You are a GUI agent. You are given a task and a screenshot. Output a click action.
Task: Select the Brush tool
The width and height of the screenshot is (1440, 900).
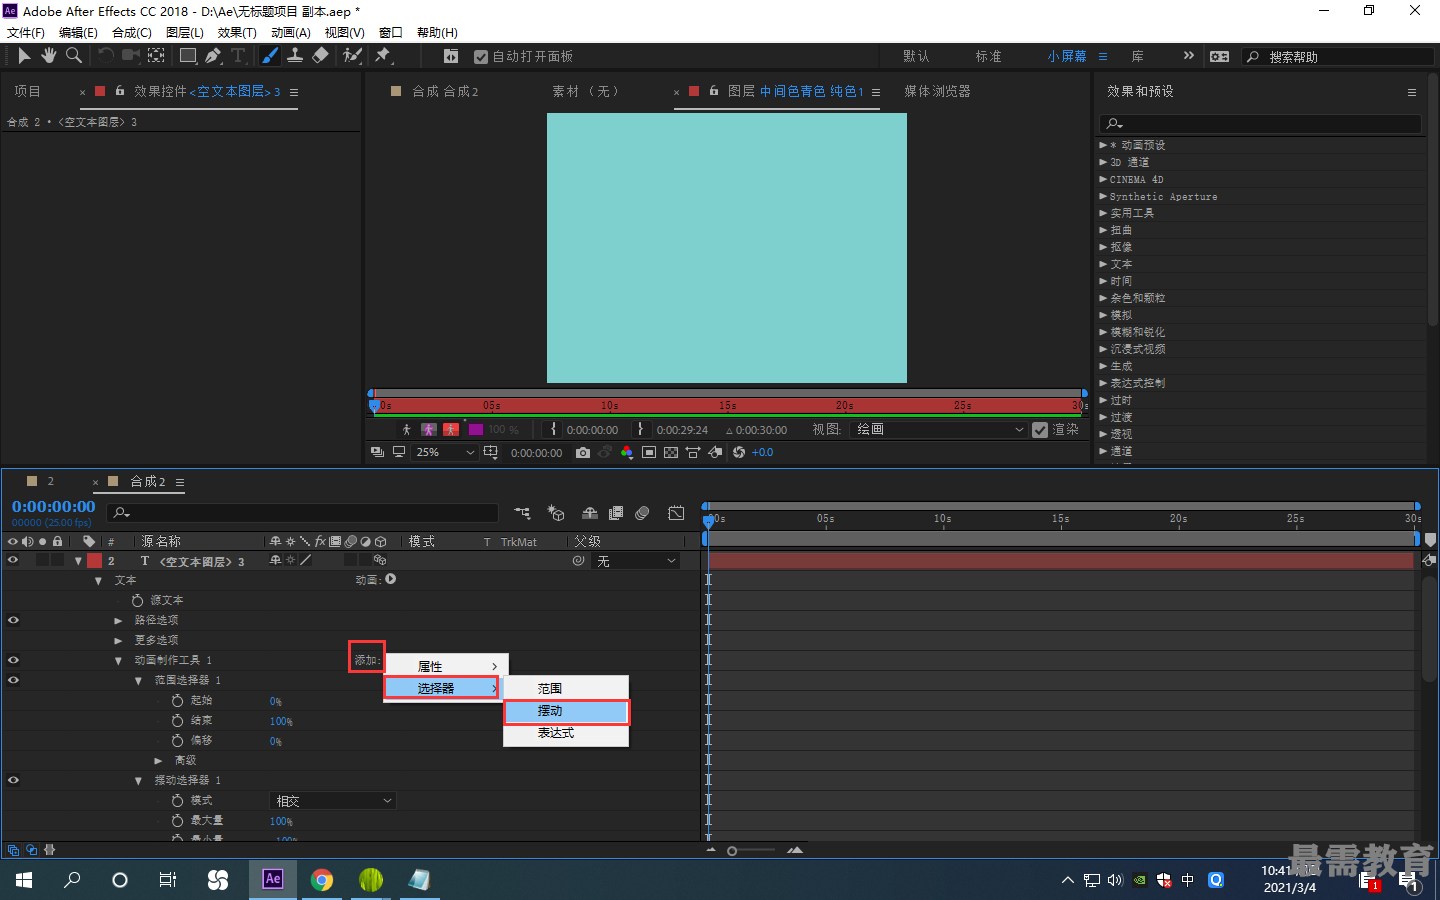tap(270, 56)
